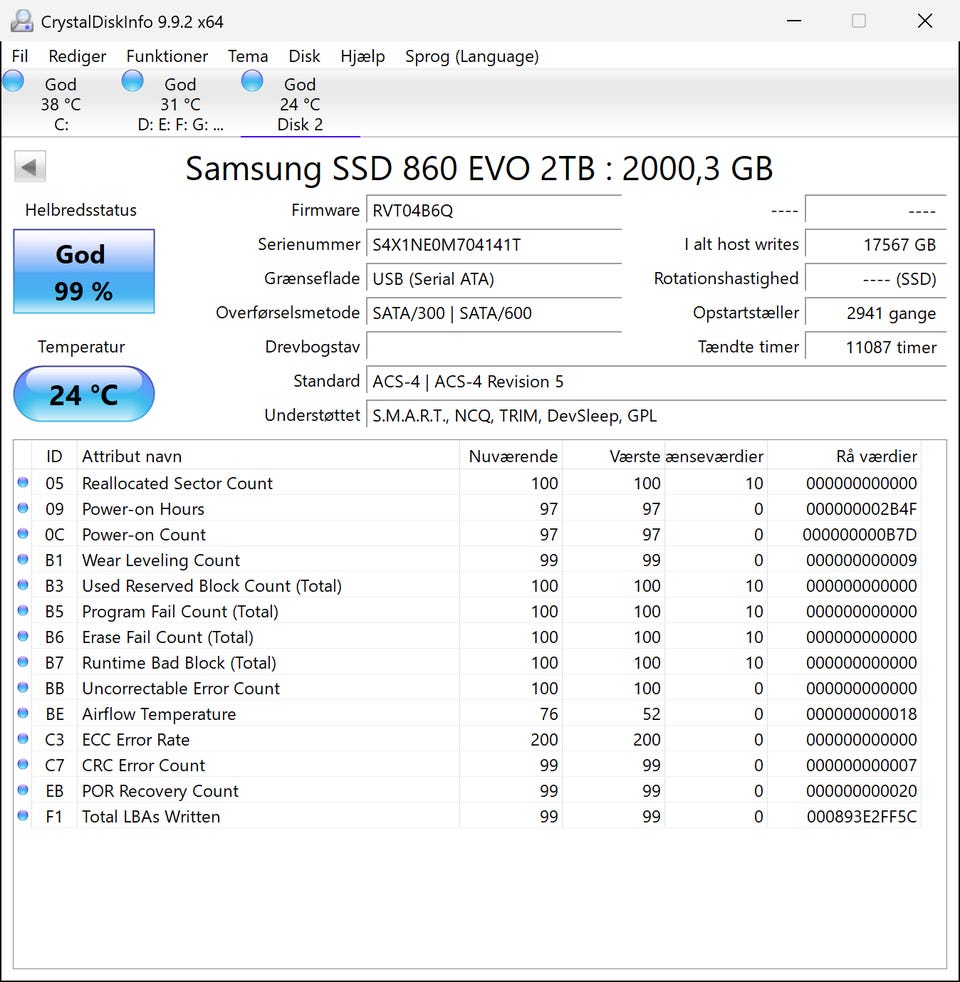
Task: Click the serial number field S4X1NE0M704141T
Action: click(493, 244)
